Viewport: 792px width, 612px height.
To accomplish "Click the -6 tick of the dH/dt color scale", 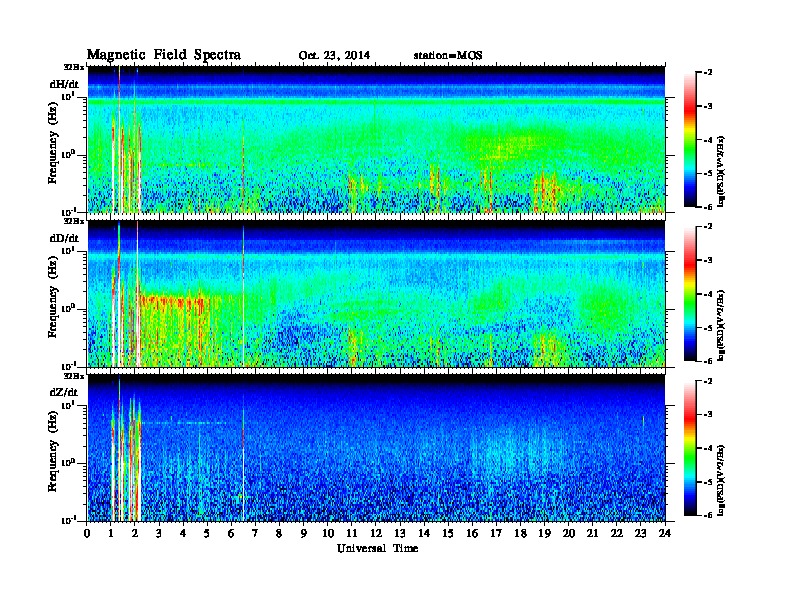I will click(708, 207).
